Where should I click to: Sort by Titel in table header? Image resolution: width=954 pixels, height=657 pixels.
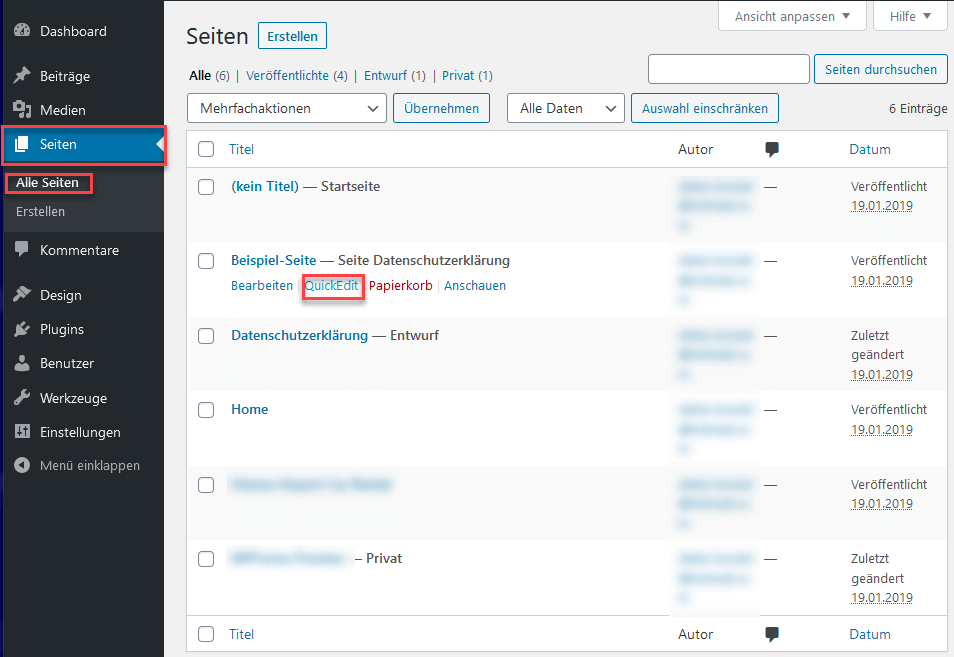click(242, 149)
